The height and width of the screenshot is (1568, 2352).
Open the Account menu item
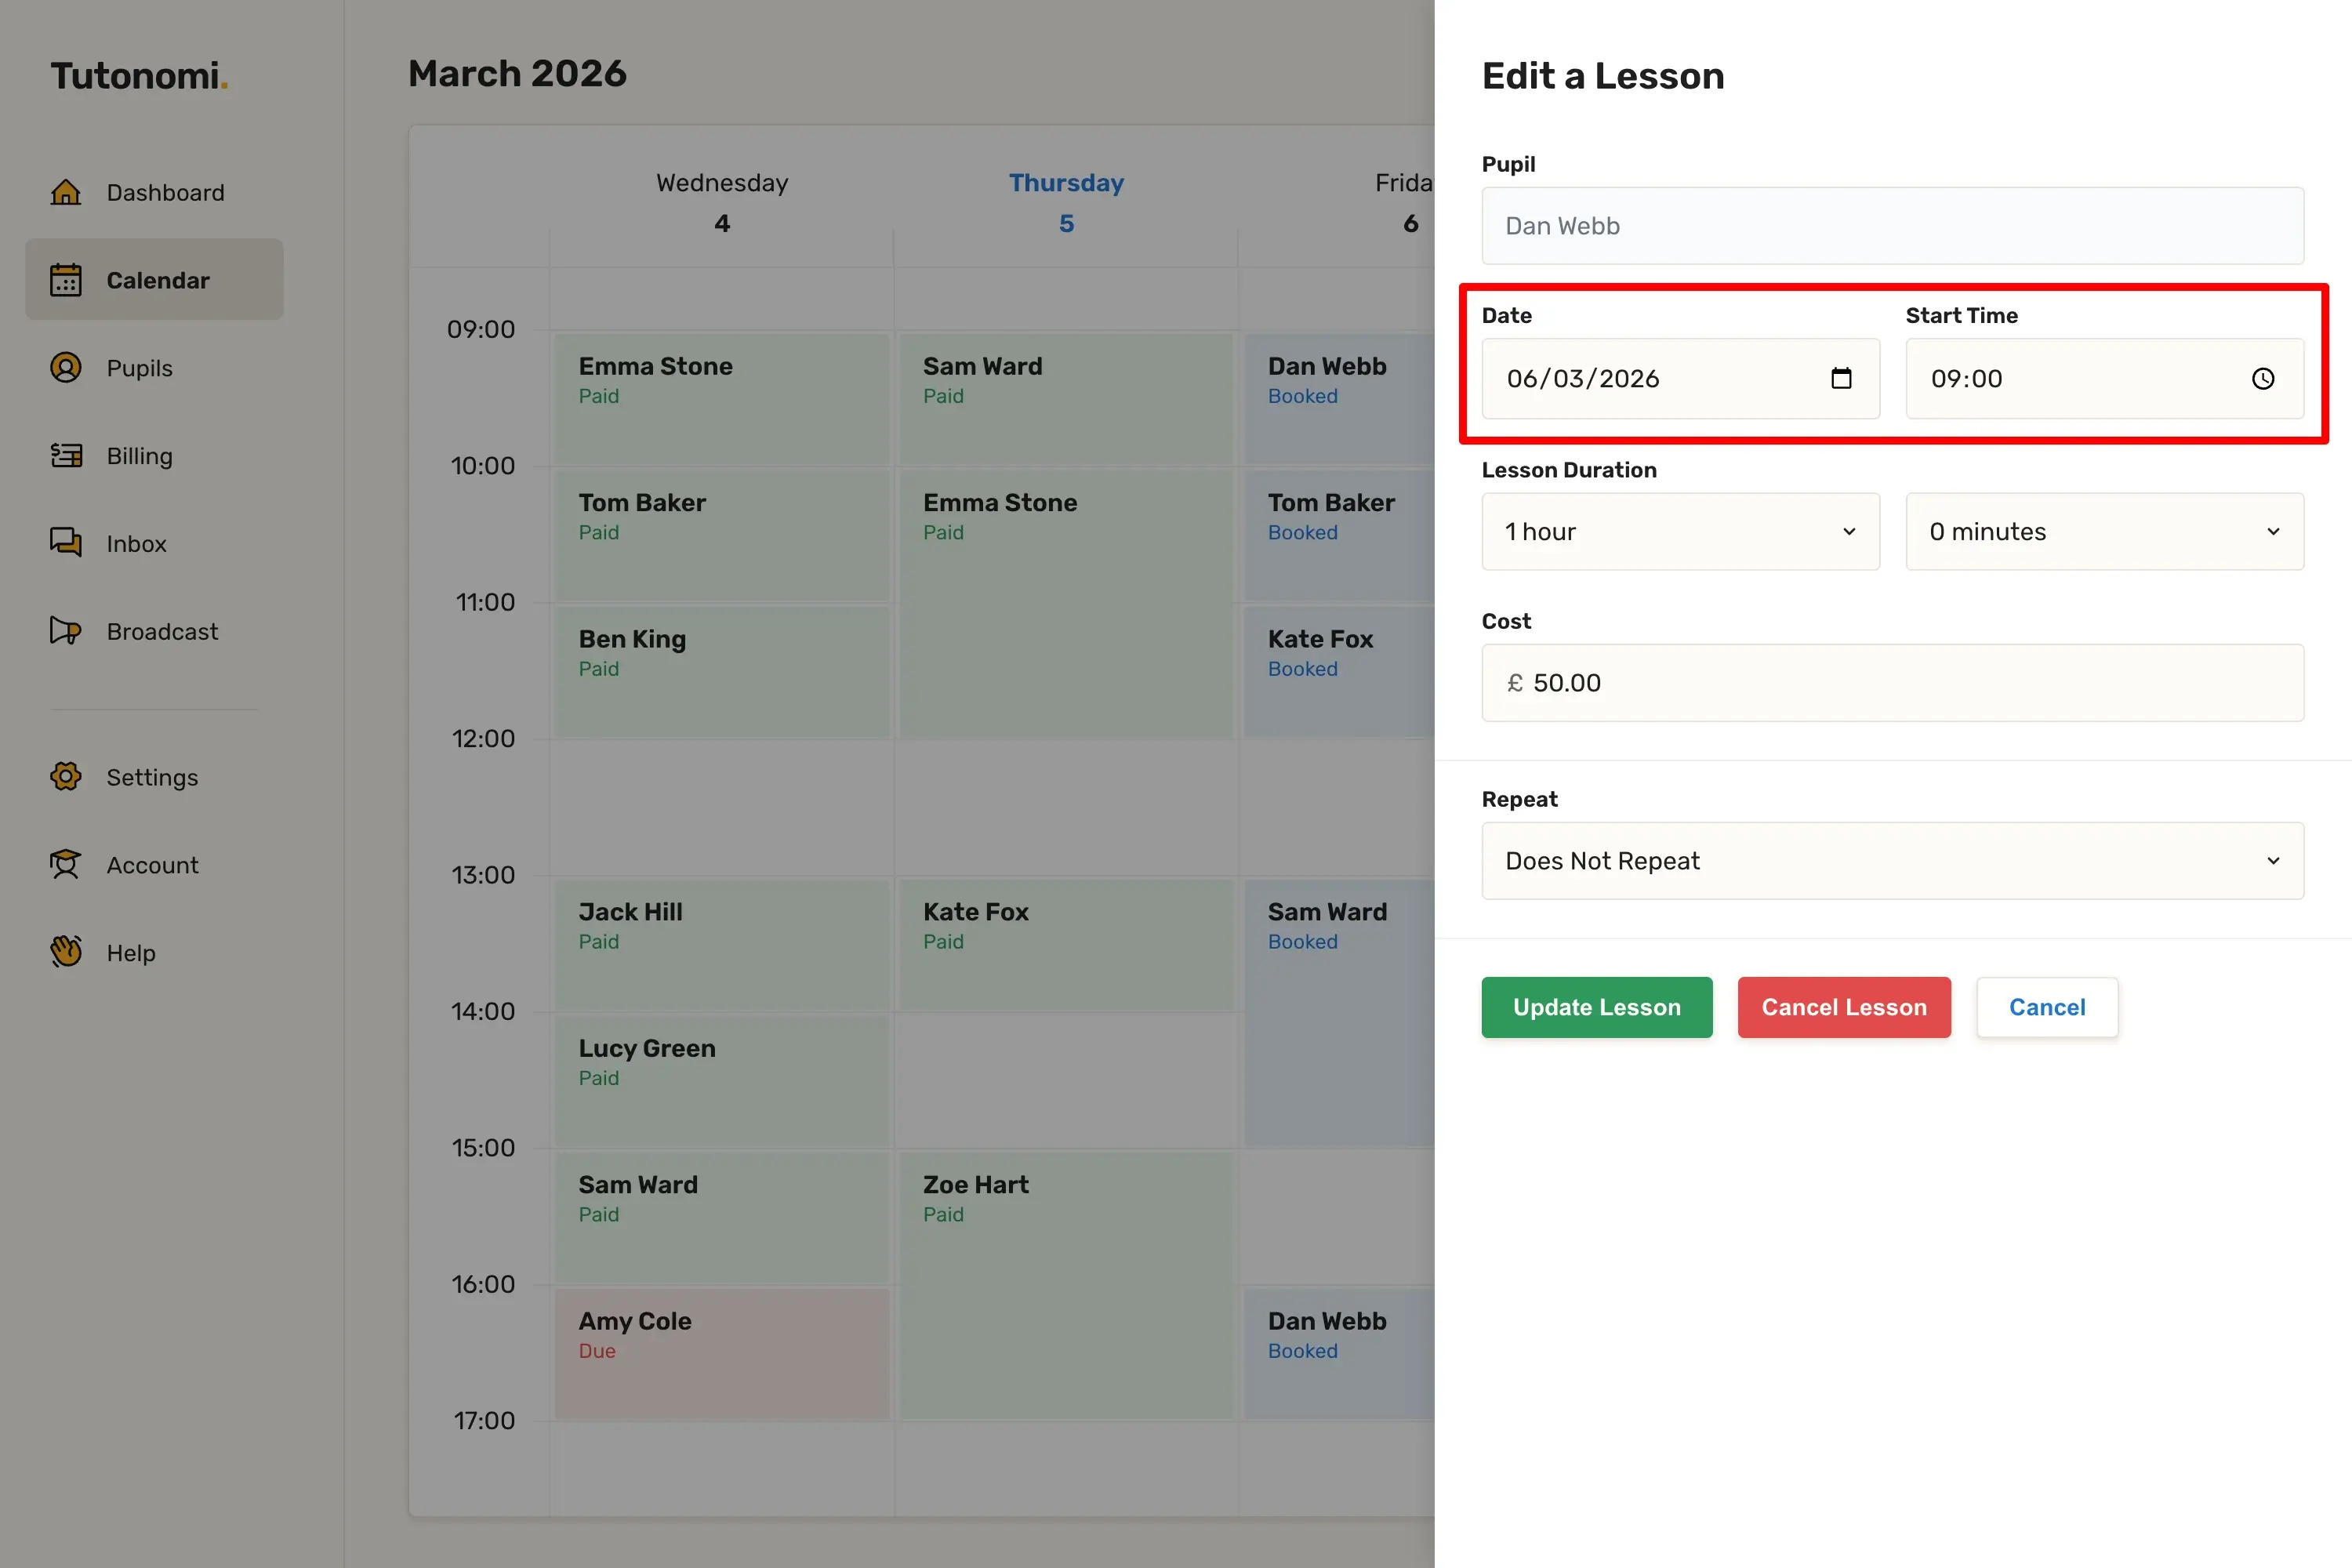pos(152,865)
